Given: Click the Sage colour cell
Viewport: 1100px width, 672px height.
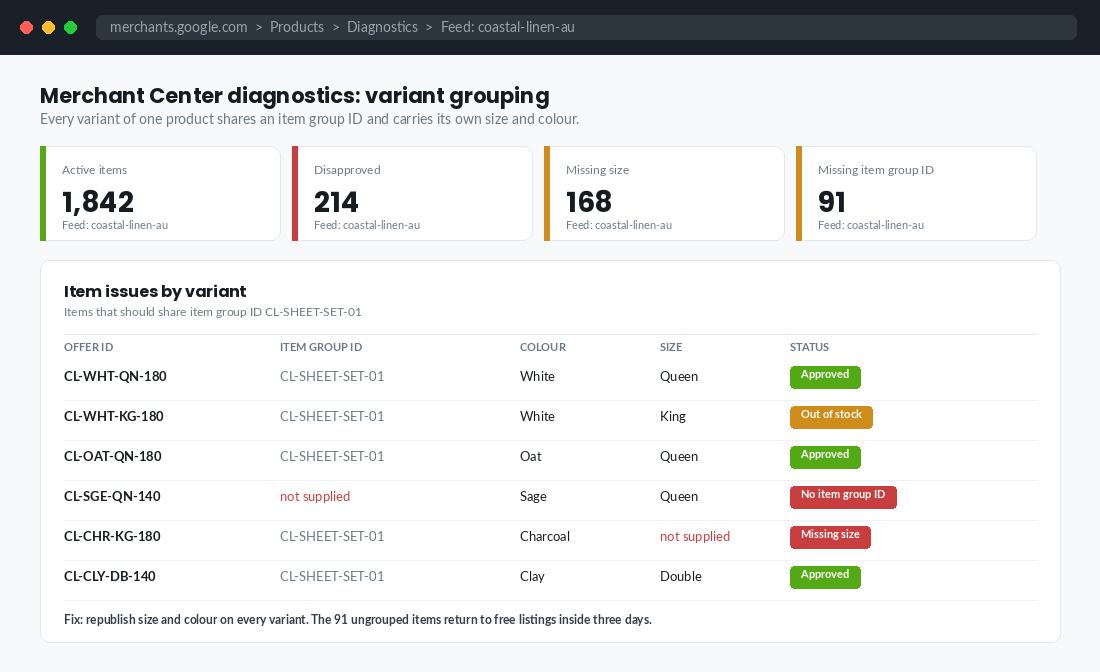Looking at the screenshot, I should (x=533, y=497).
